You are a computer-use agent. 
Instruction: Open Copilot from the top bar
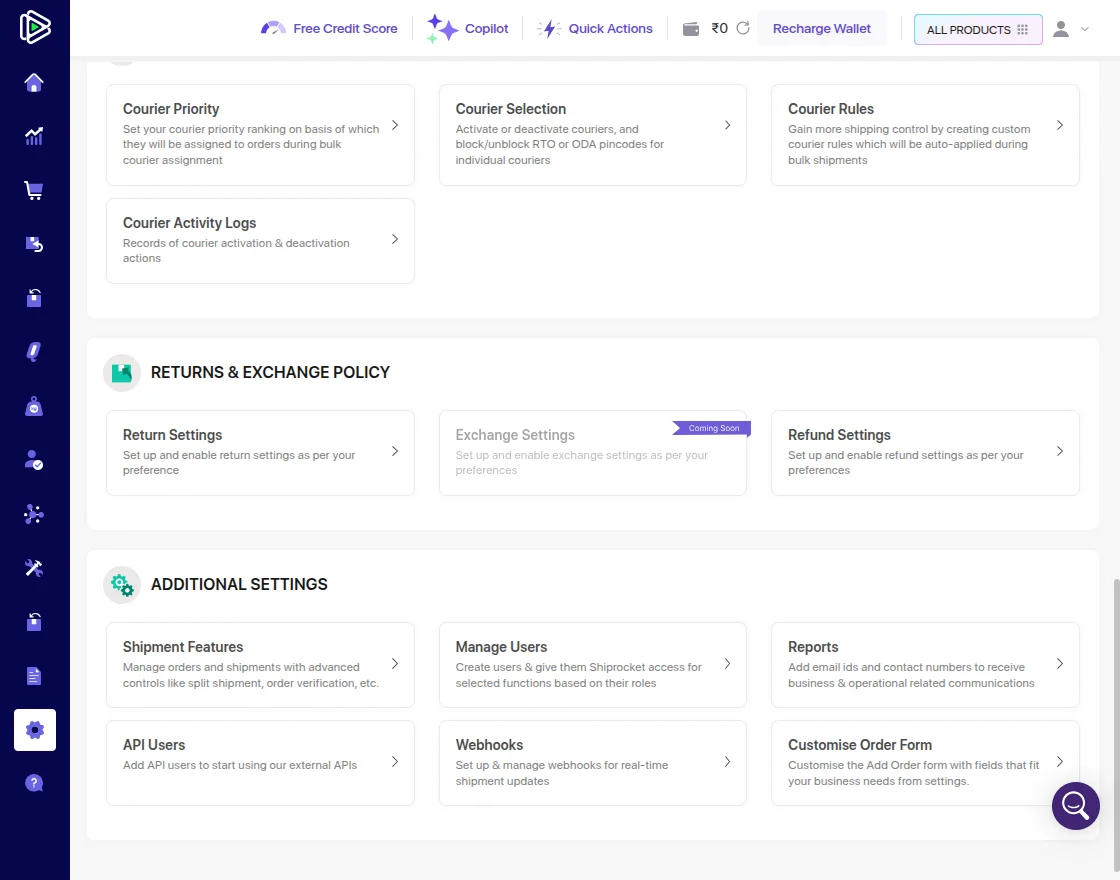tap(468, 29)
